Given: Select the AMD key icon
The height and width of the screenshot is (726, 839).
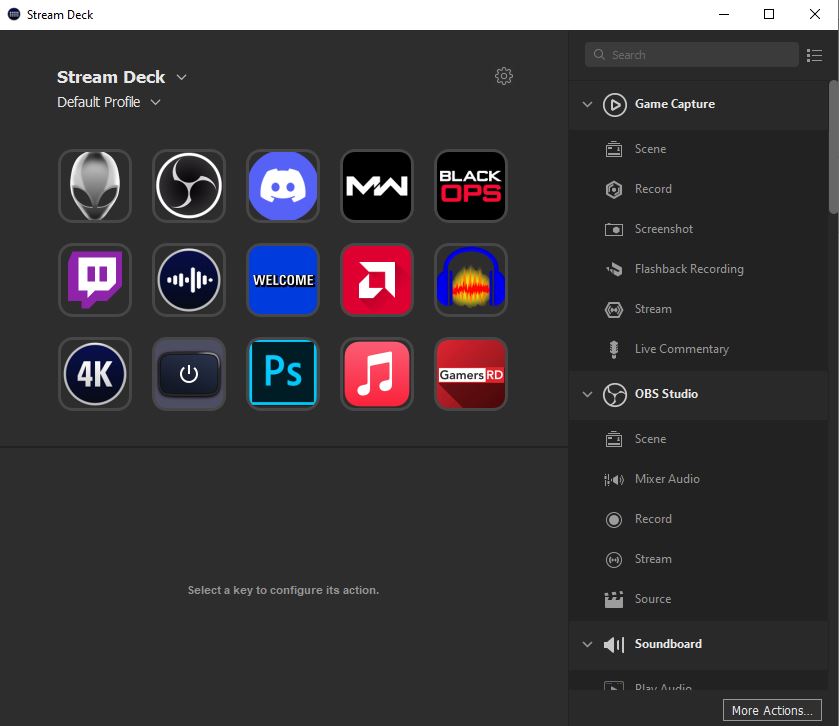Looking at the screenshot, I should [x=377, y=280].
